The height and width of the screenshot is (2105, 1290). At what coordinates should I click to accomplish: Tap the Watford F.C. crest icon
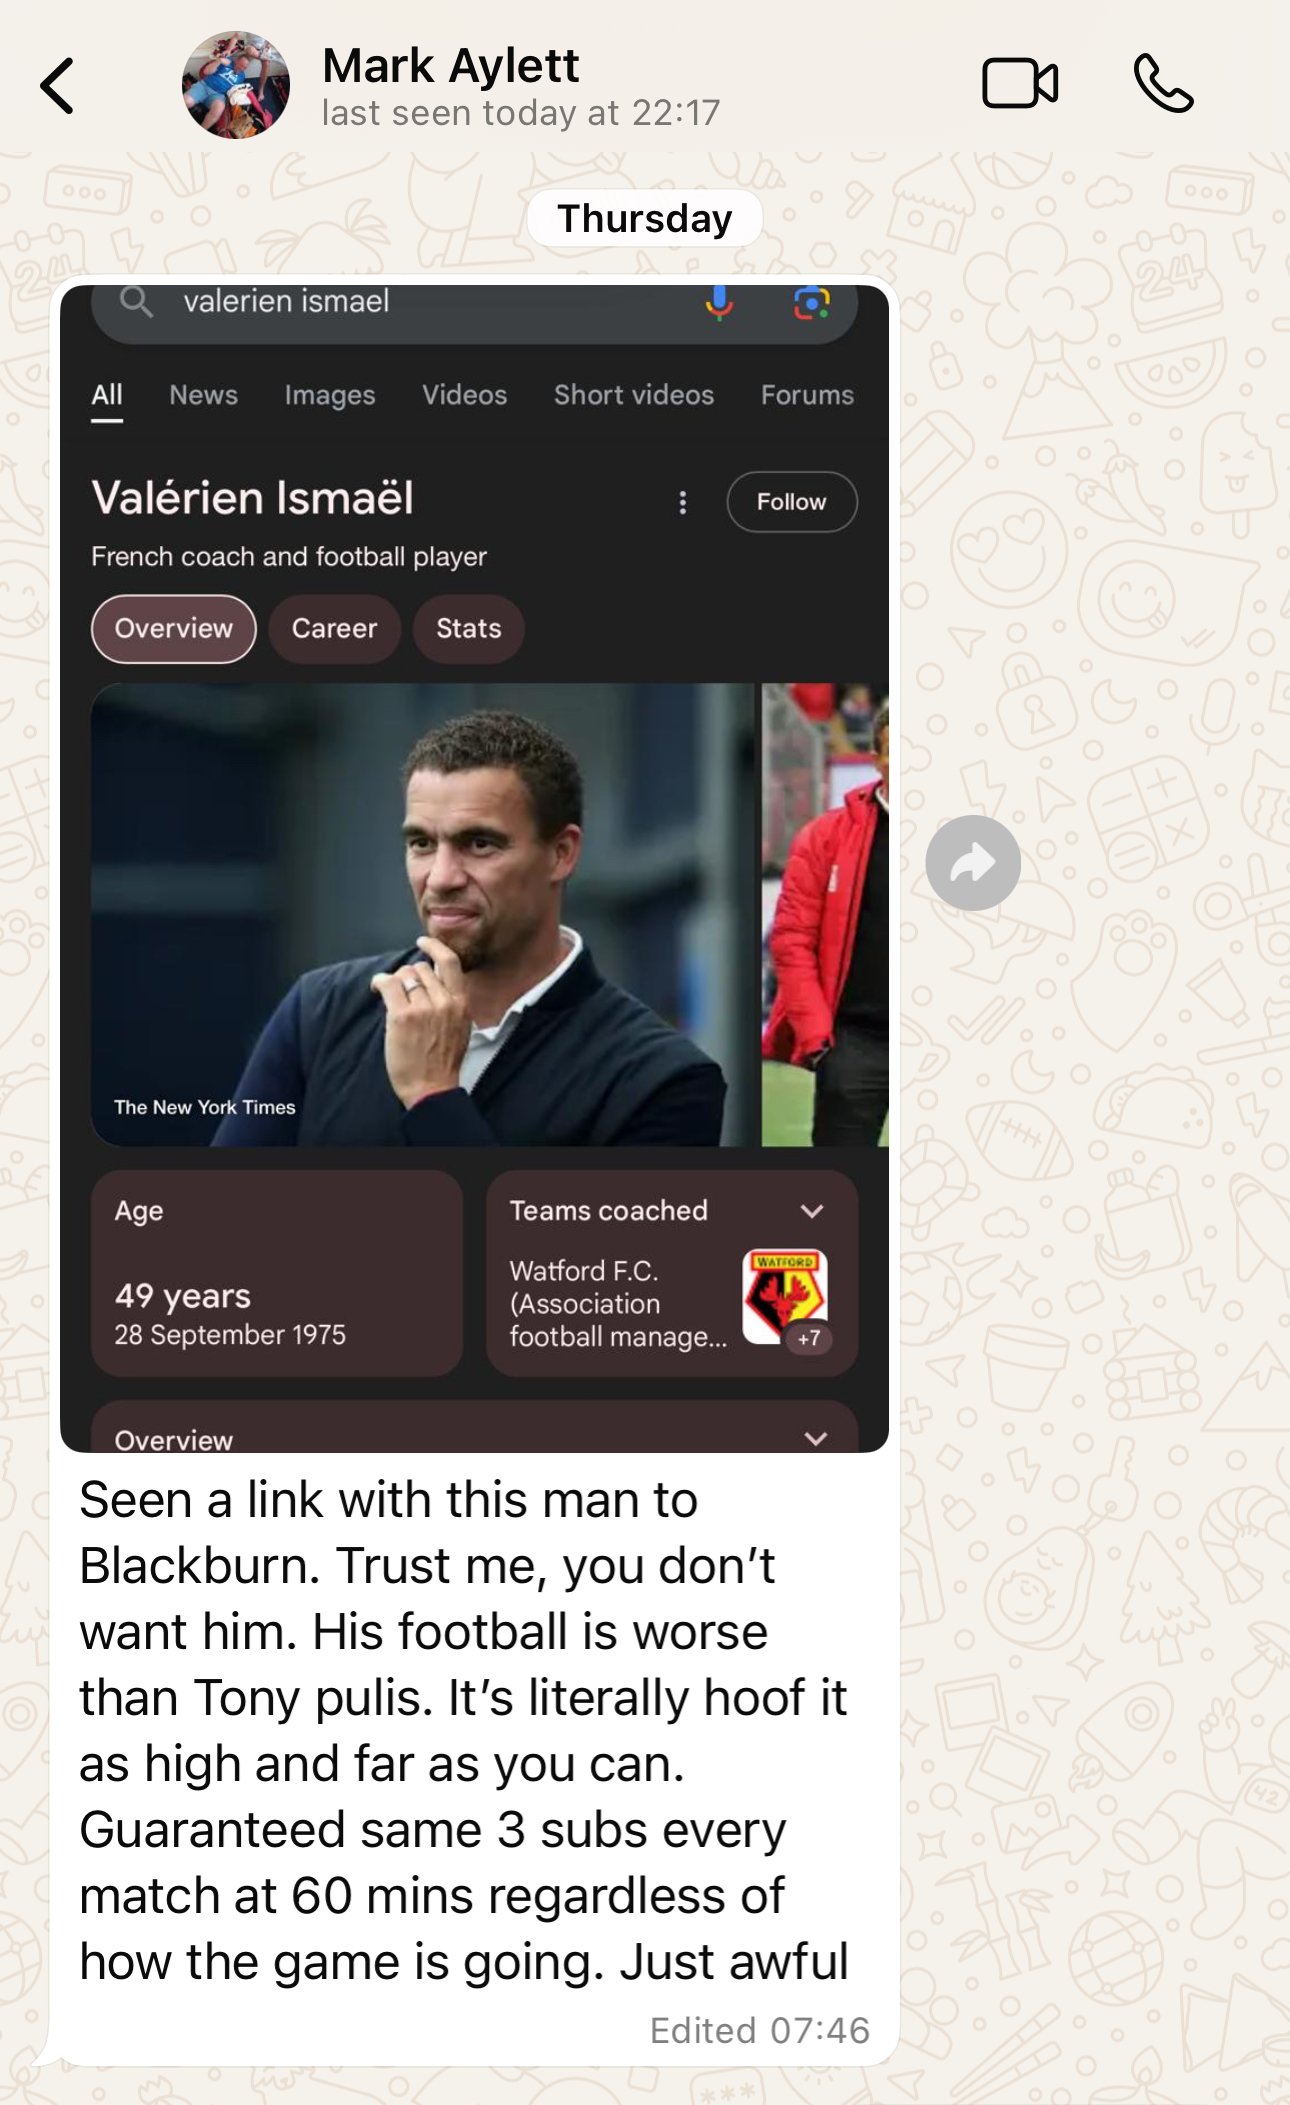point(785,1295)
